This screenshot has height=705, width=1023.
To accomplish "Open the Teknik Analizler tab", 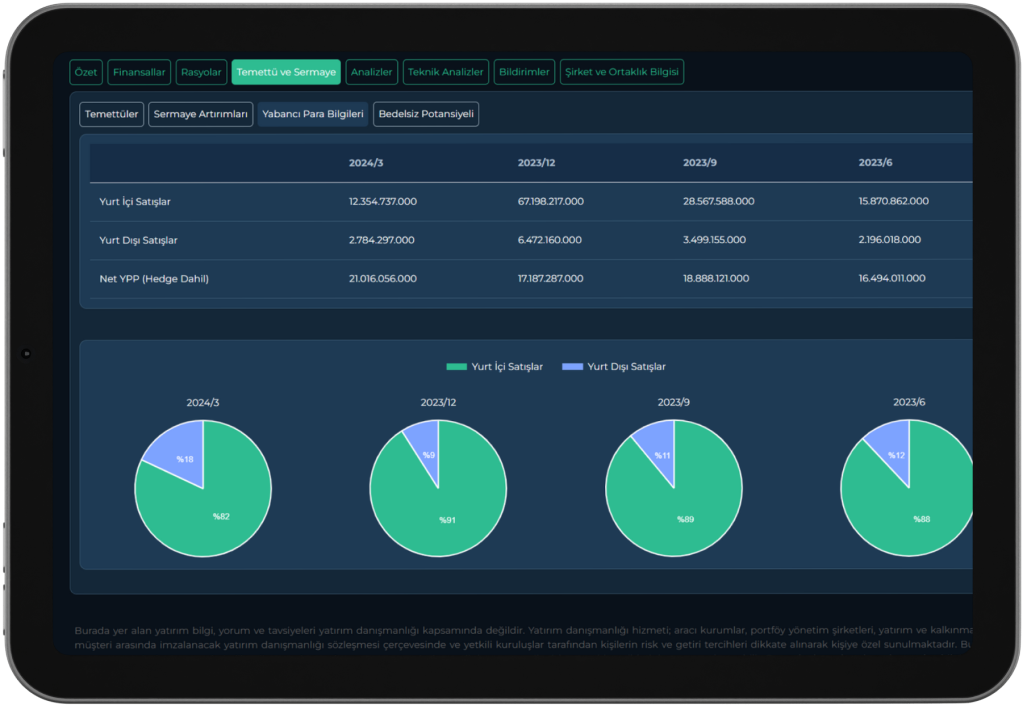I will (x=445, y=72).
